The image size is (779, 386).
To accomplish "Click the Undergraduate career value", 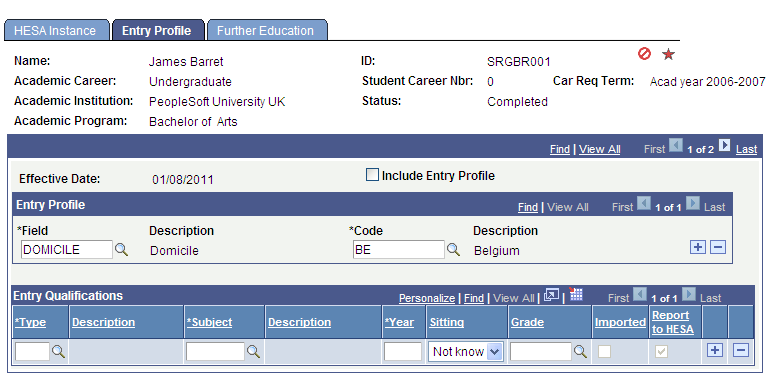I will 190,81.
